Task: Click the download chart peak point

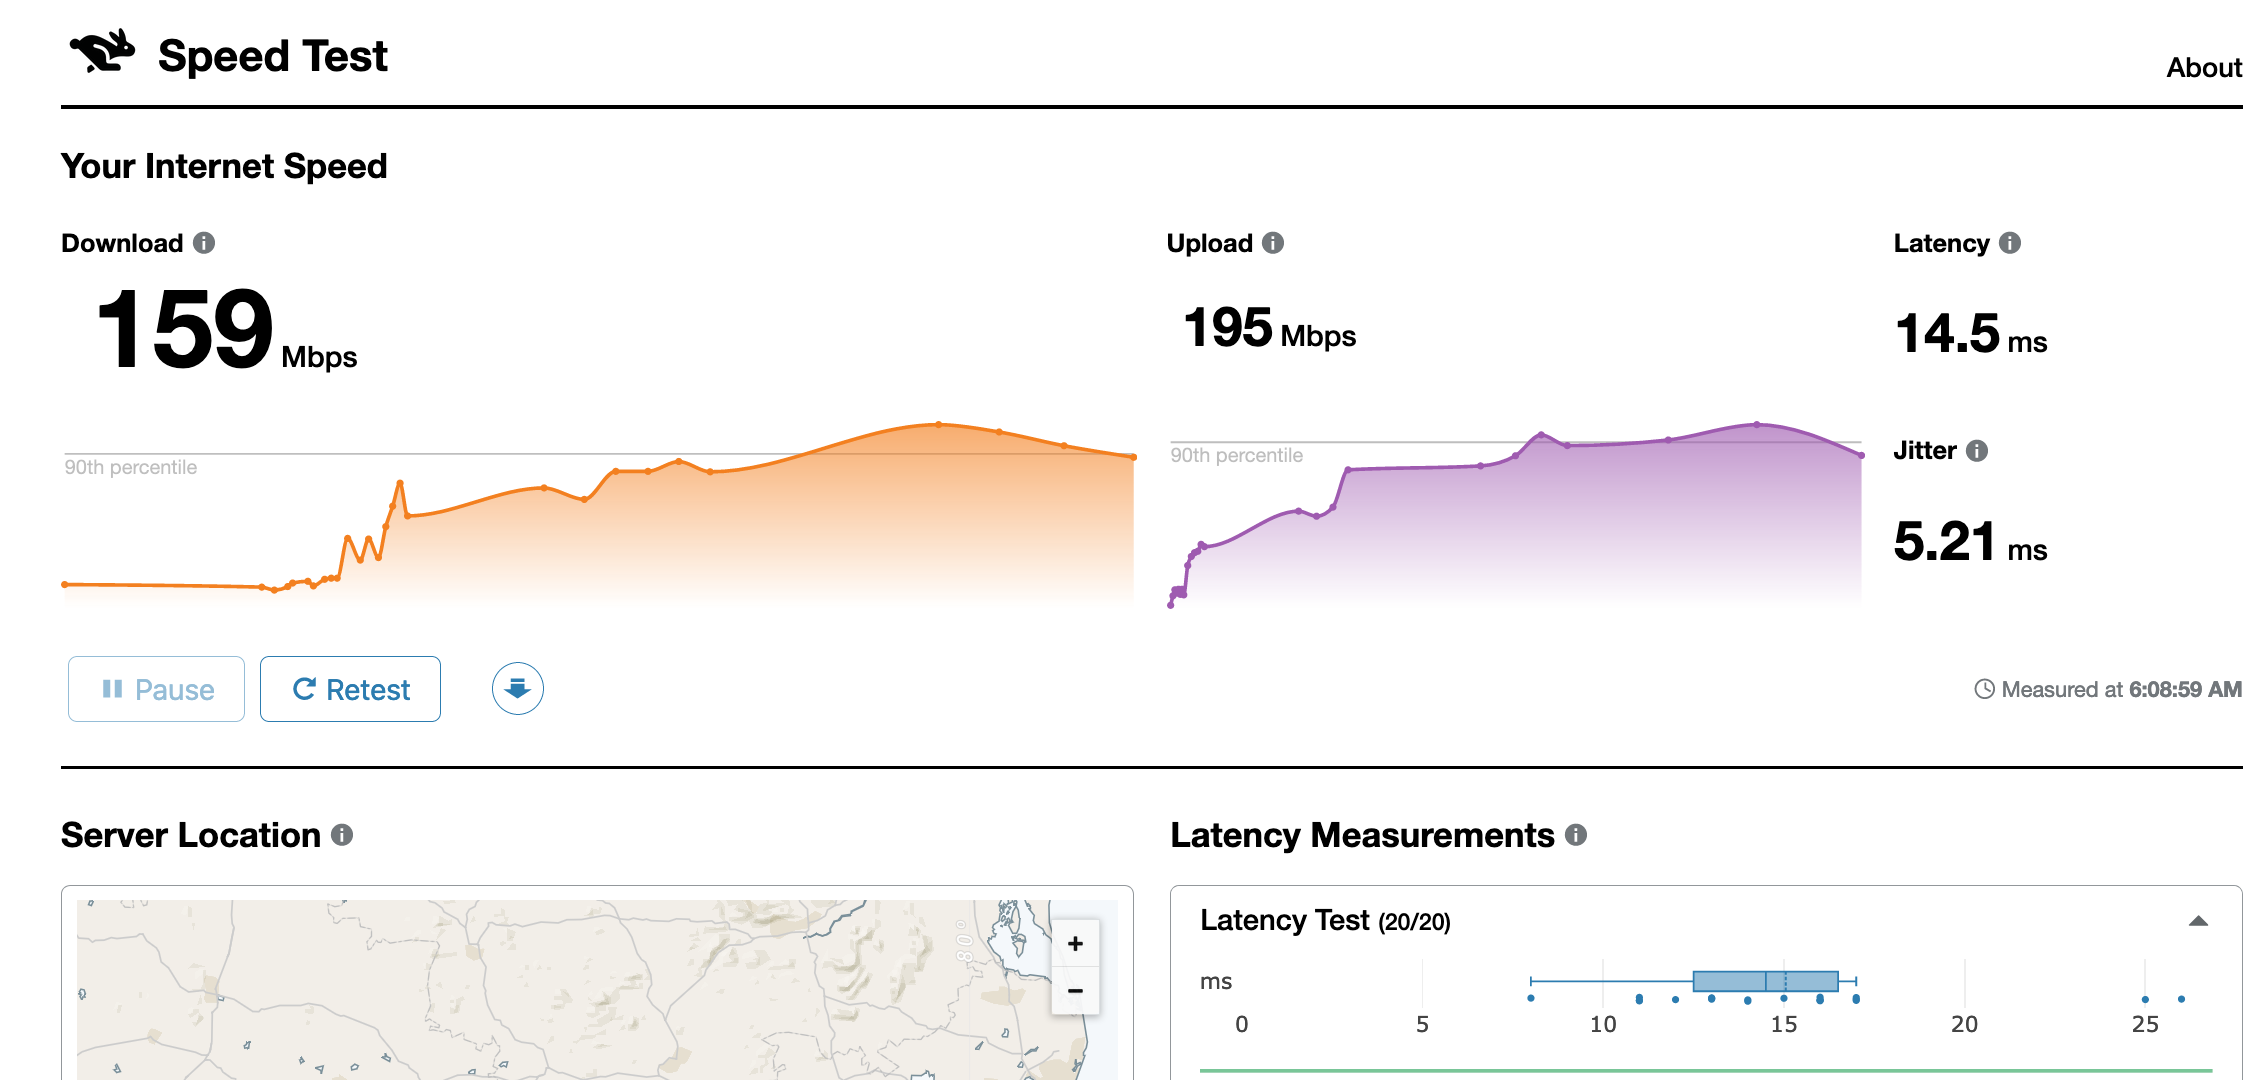Action: (x=938, y=424)
